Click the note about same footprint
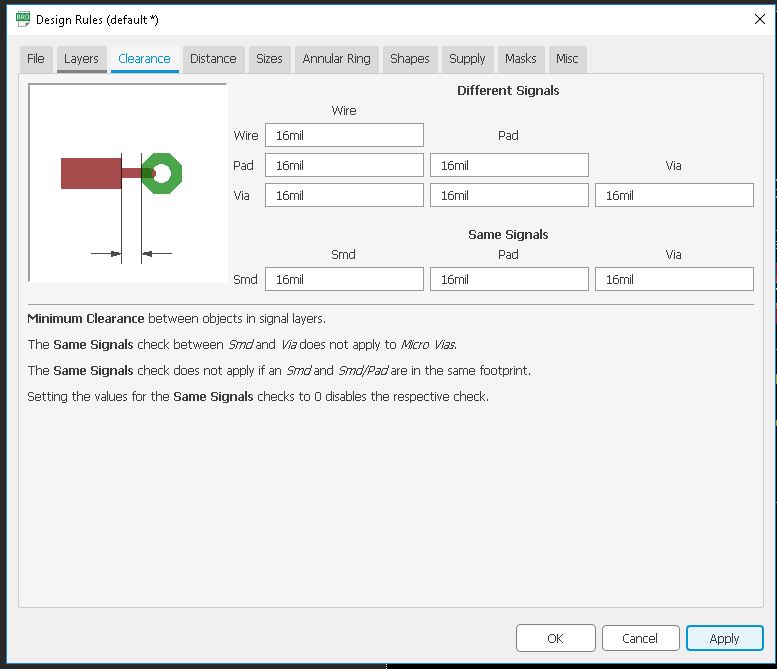The width and height of the screenshot is (777, 669). [279, 371]
